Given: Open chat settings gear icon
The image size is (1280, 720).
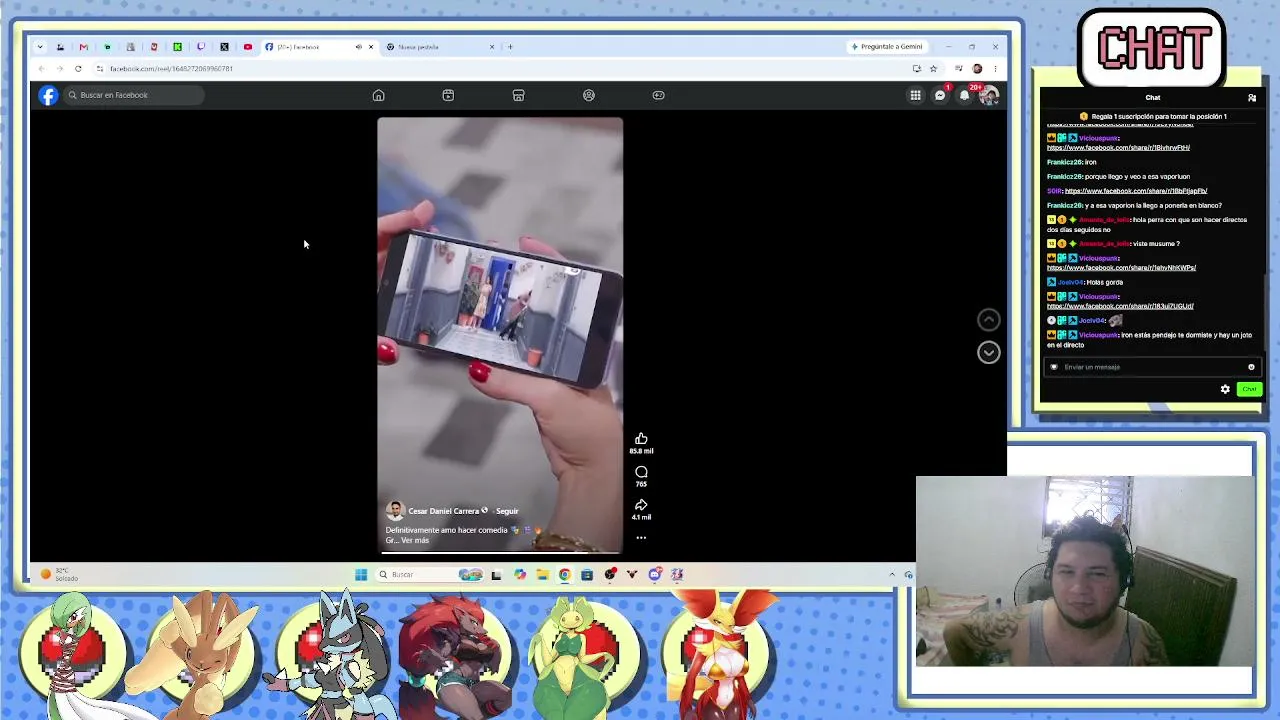Looking at the screenshot, I should click(1225, 389).
